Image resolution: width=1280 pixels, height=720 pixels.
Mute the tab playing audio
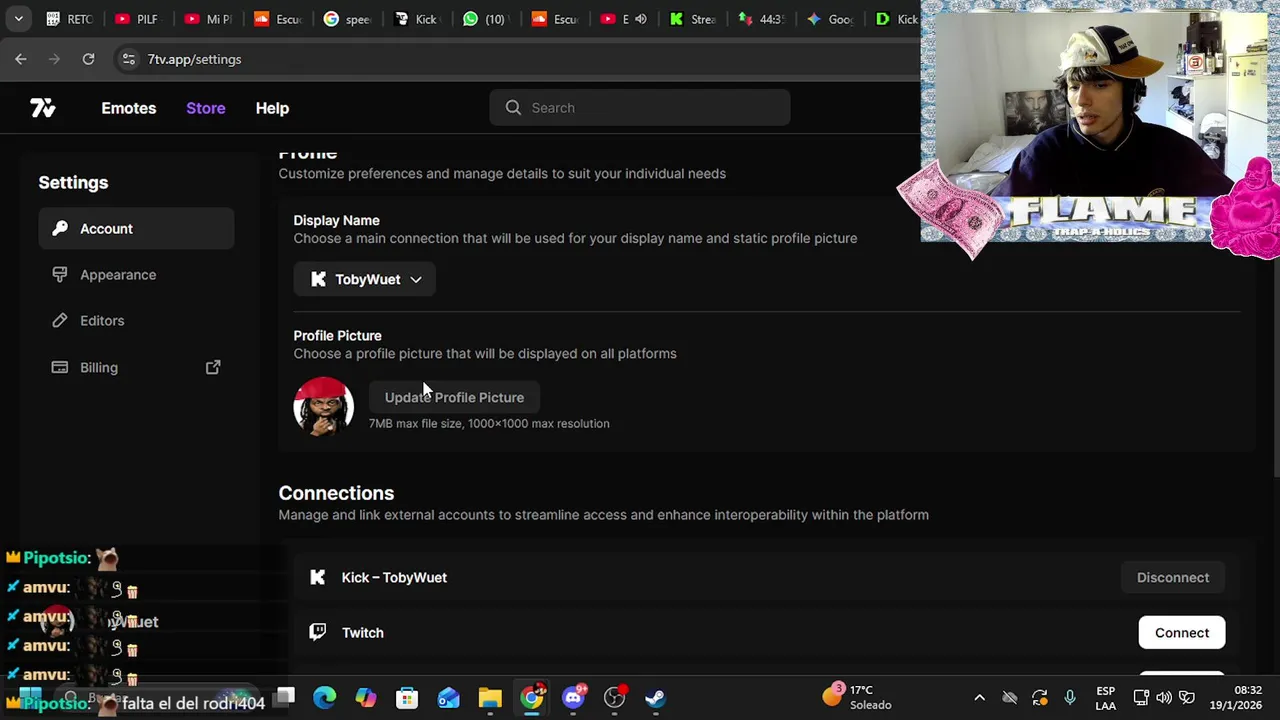641,19
